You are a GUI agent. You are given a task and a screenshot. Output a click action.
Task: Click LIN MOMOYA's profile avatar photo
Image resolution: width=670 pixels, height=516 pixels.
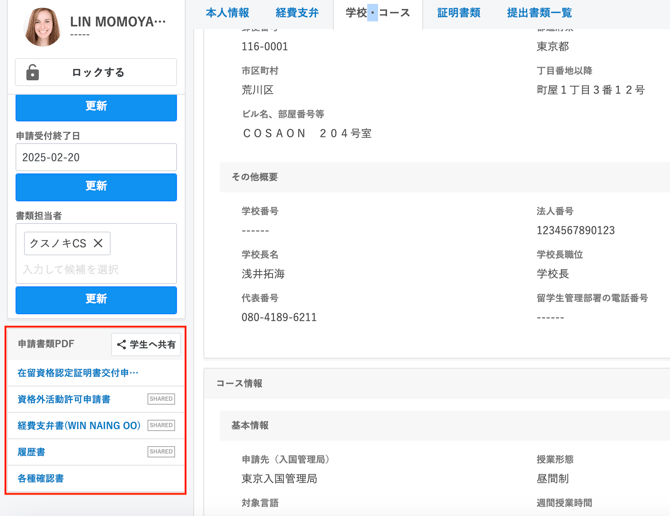[x=42, y=27]
